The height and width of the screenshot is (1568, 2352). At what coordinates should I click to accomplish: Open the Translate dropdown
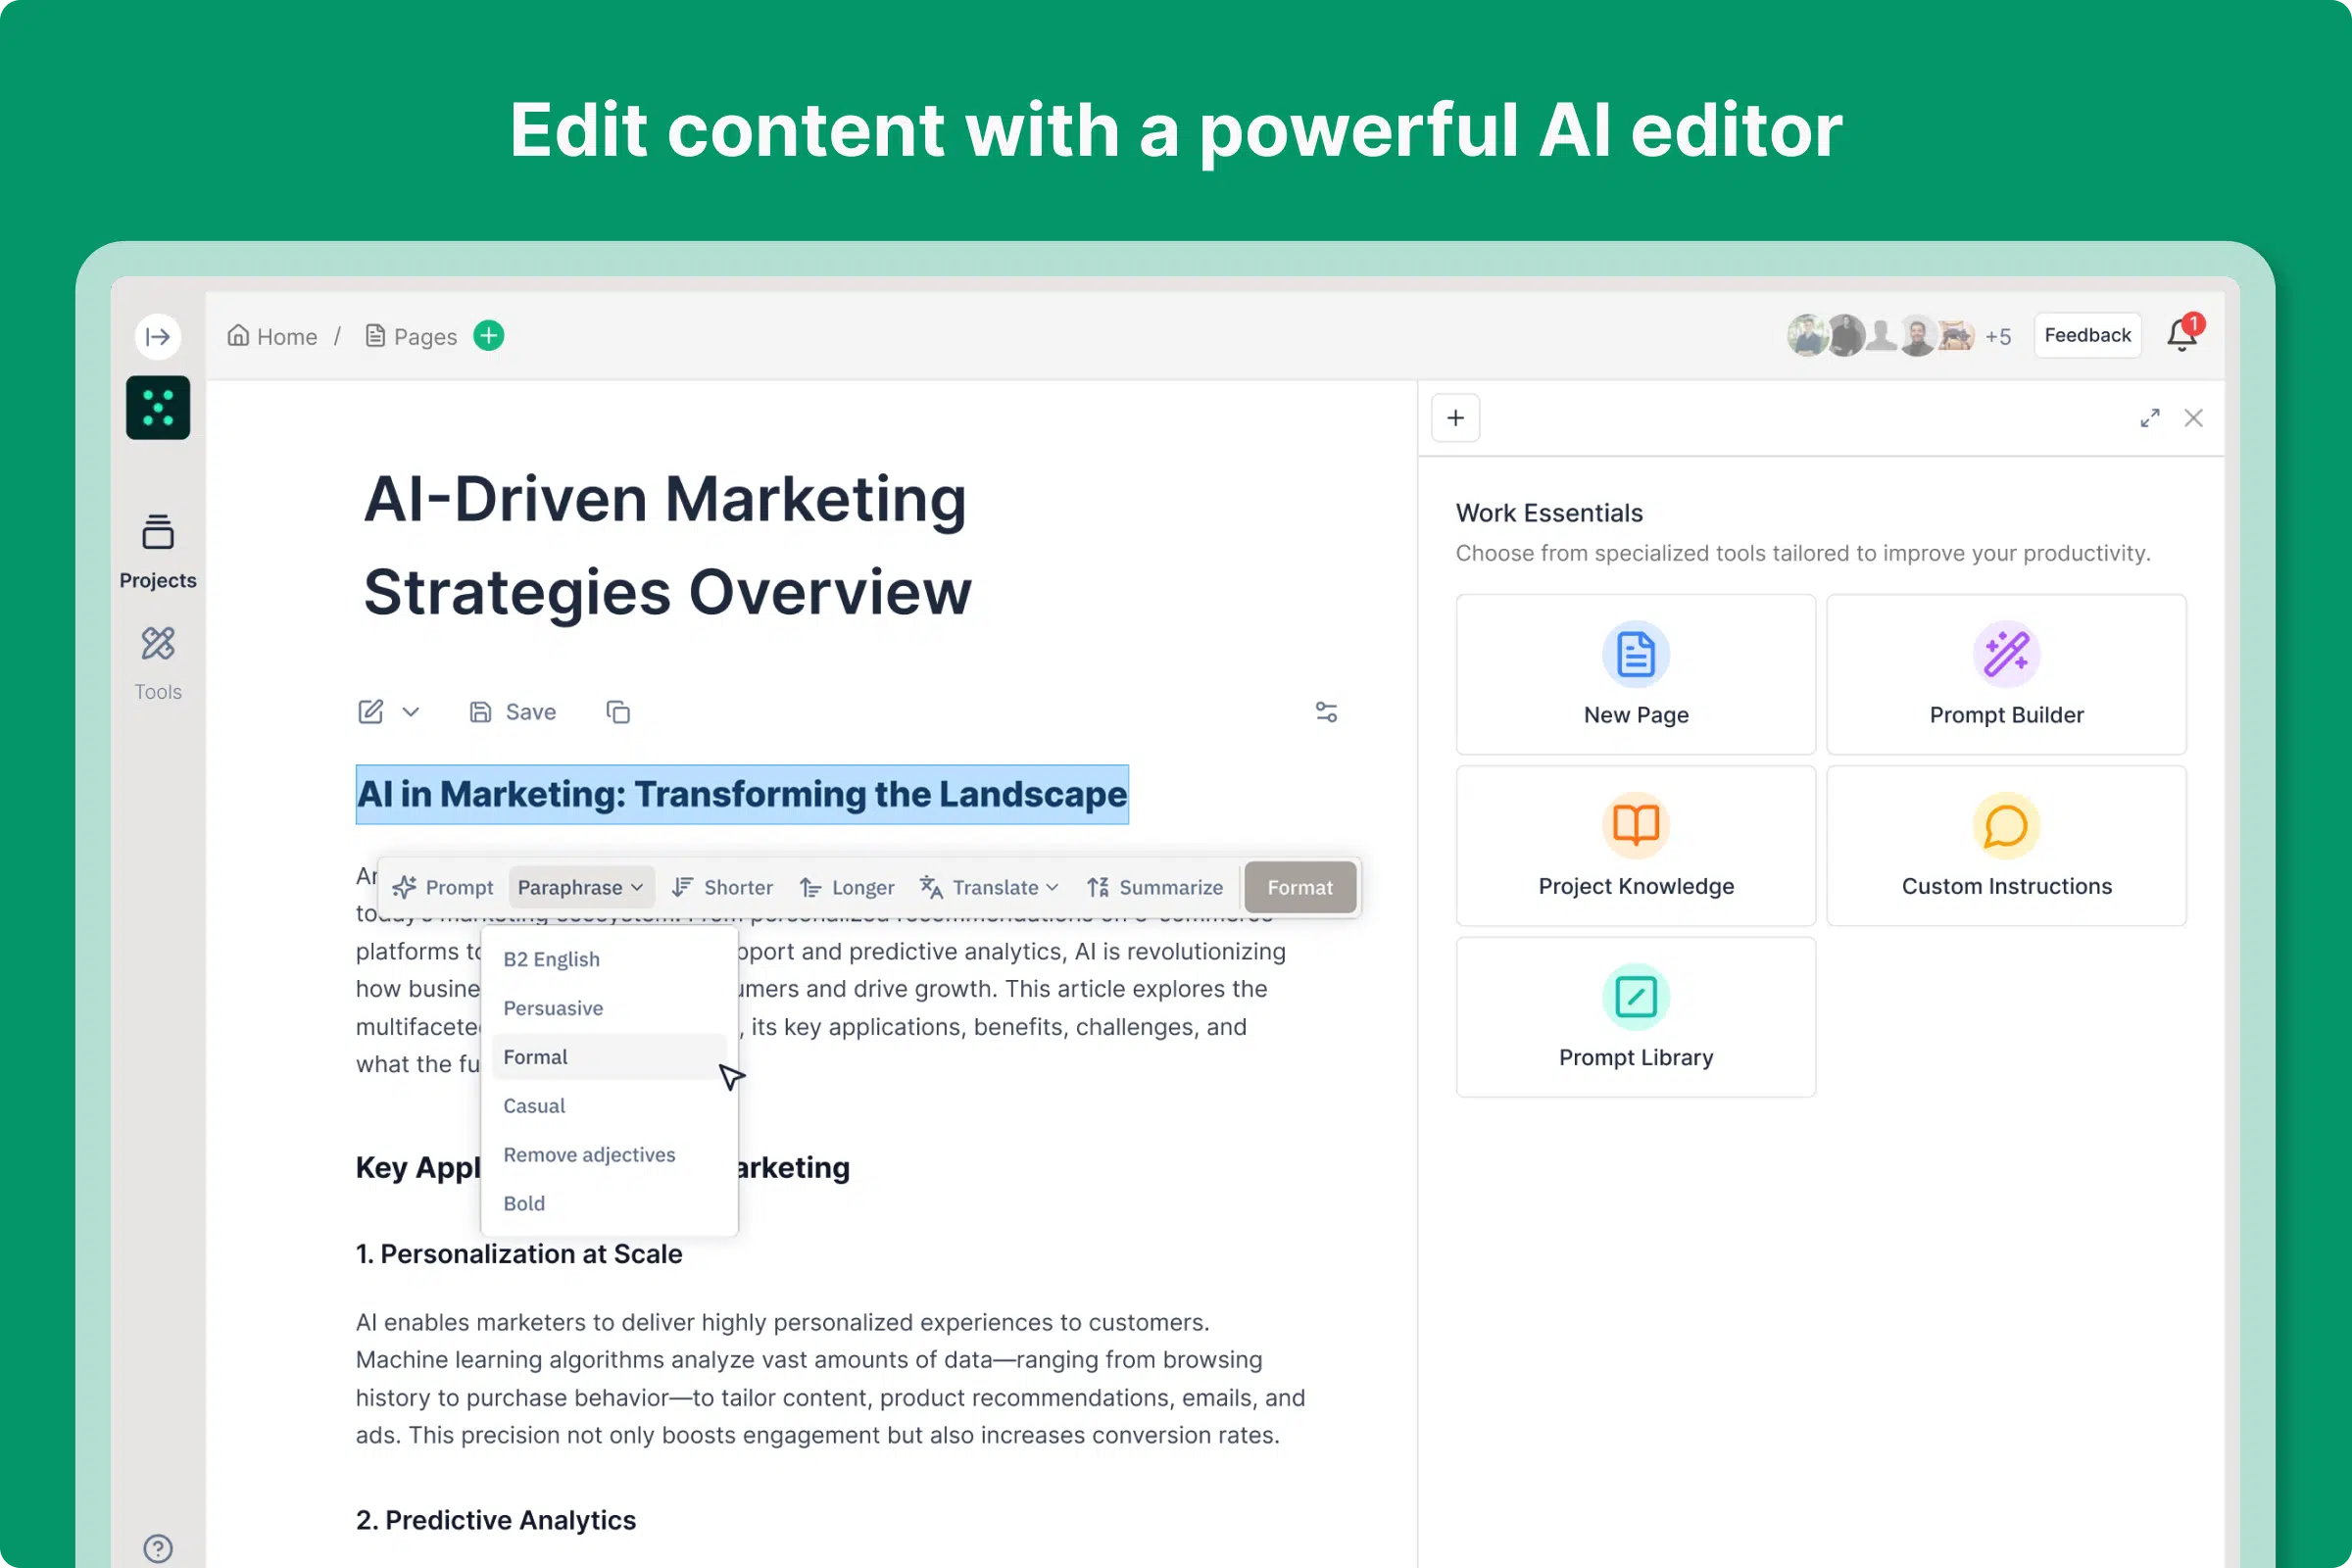pos(989,887)
